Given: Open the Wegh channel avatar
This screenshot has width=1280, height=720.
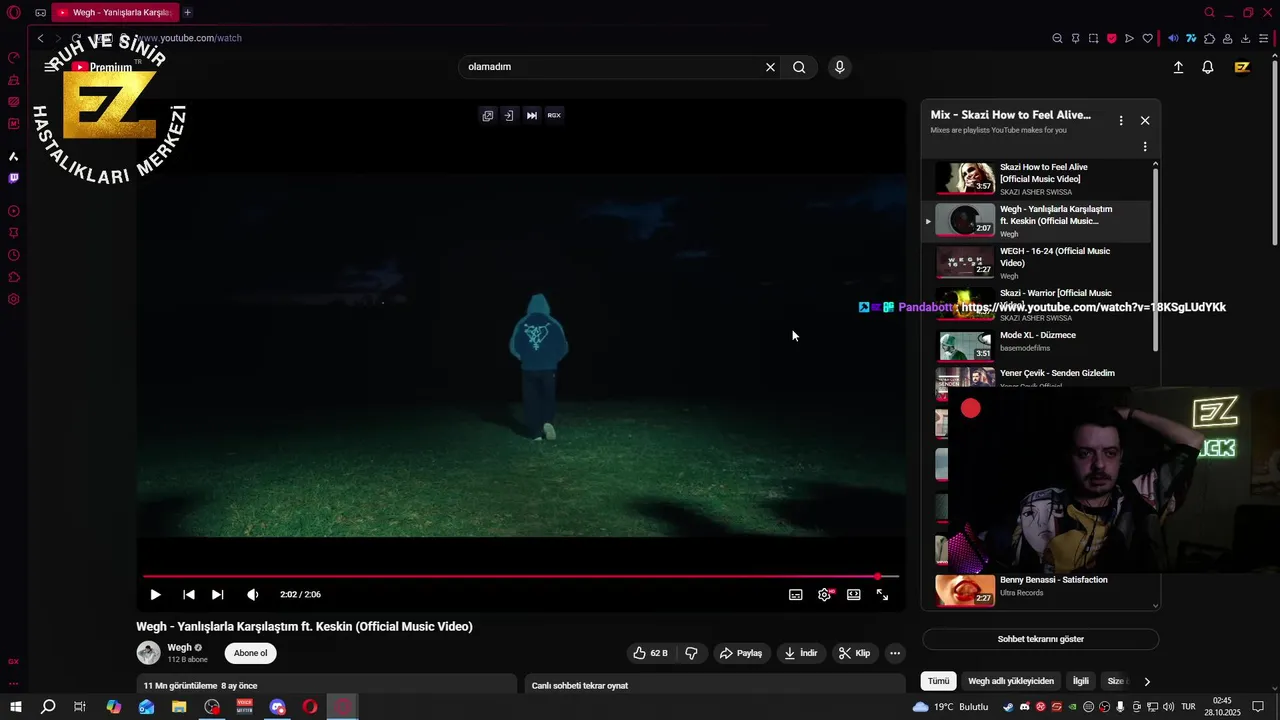Looking at the screenshot, I should coord(148,653).
